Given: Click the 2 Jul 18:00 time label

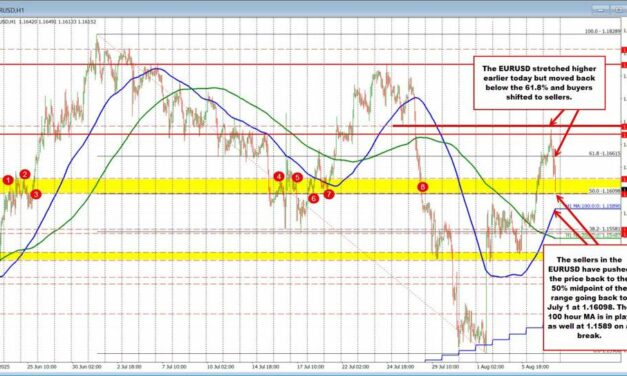Looking at the screenshot, I should point(129,366).
